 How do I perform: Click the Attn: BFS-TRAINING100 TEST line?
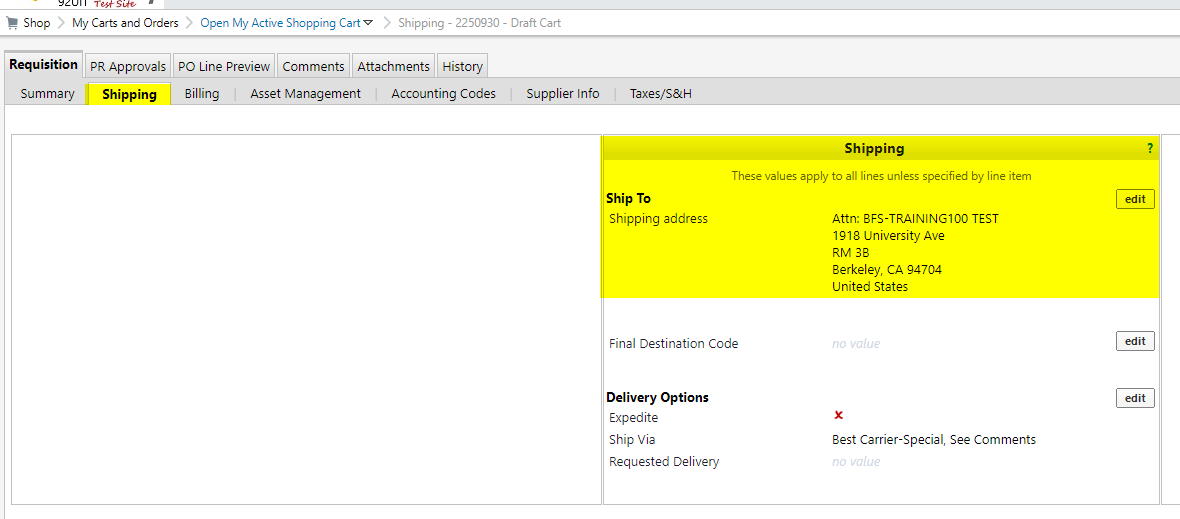pos(915,219)
